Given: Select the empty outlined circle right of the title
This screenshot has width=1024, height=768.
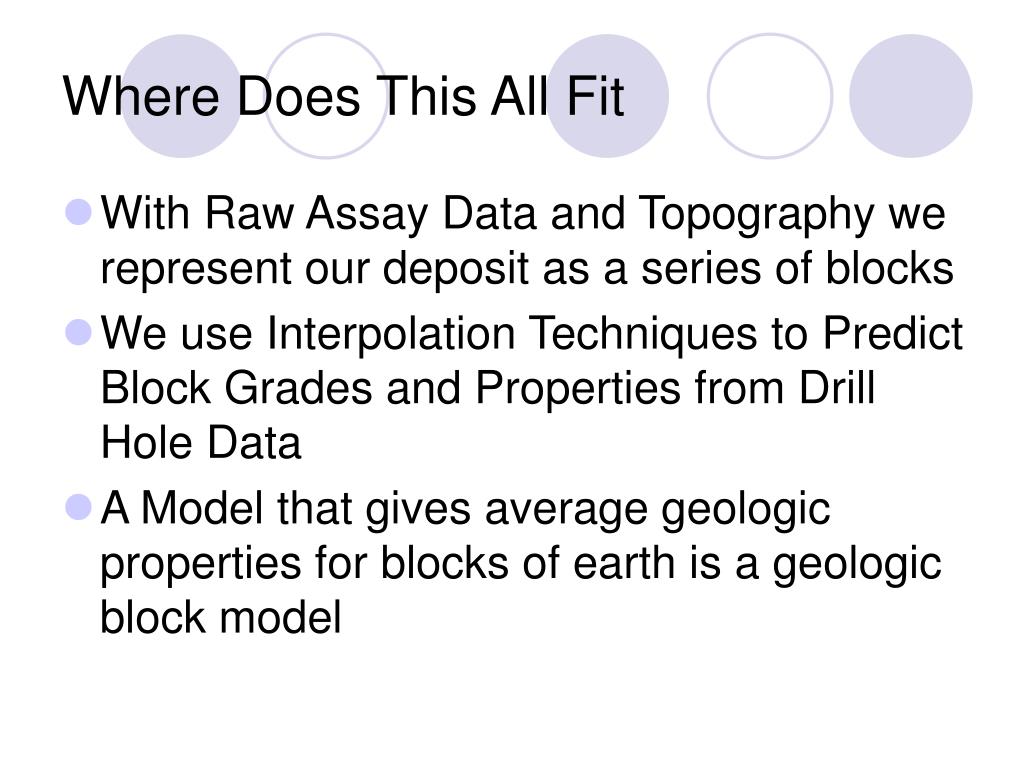Looking at the screenshot, I should point(770,96).
